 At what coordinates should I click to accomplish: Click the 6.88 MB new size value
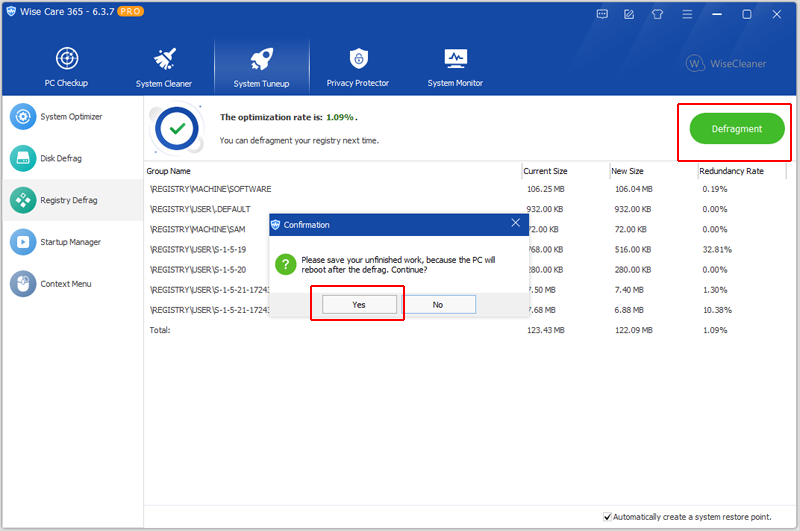(629, 310)
